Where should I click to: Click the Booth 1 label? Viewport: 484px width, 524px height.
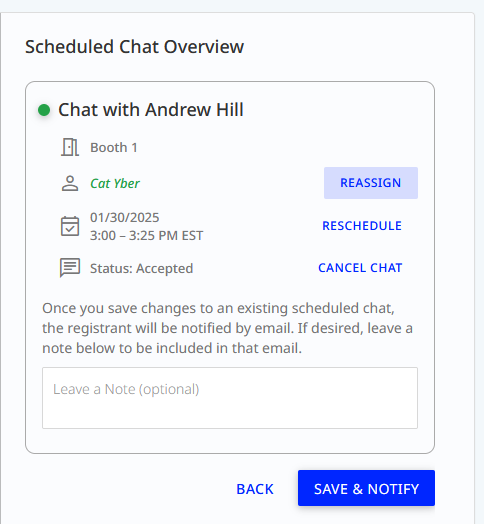[x=114, y=147]
